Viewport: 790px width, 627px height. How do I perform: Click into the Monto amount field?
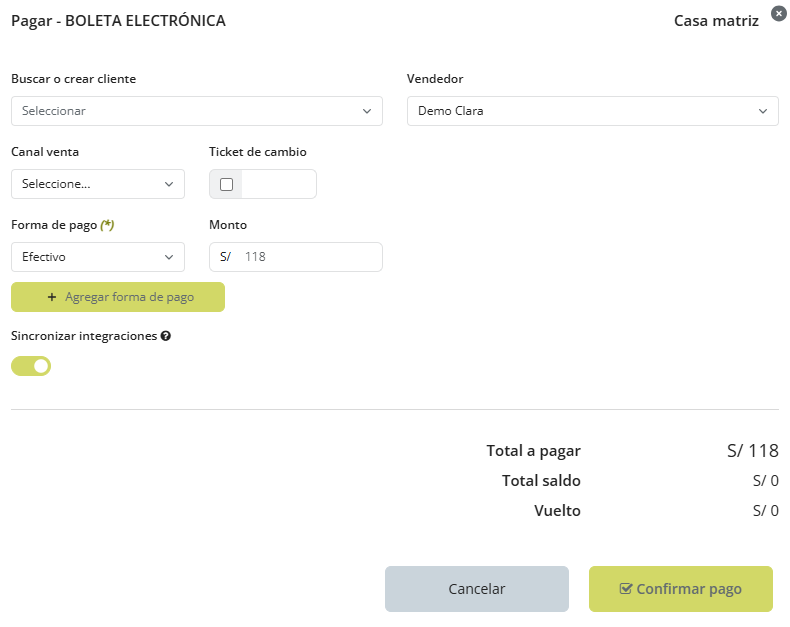pos(308,257)
